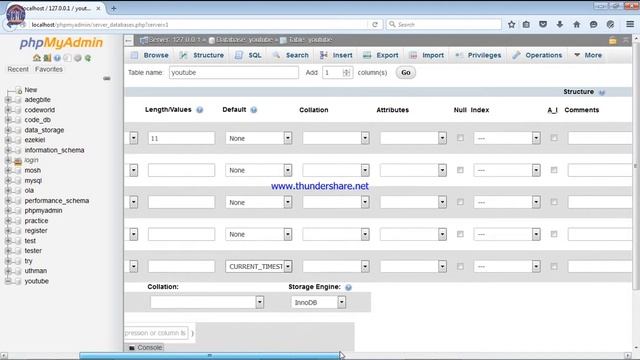Click the New database icon in tree
640x360 pixels.
click(18, 90)
